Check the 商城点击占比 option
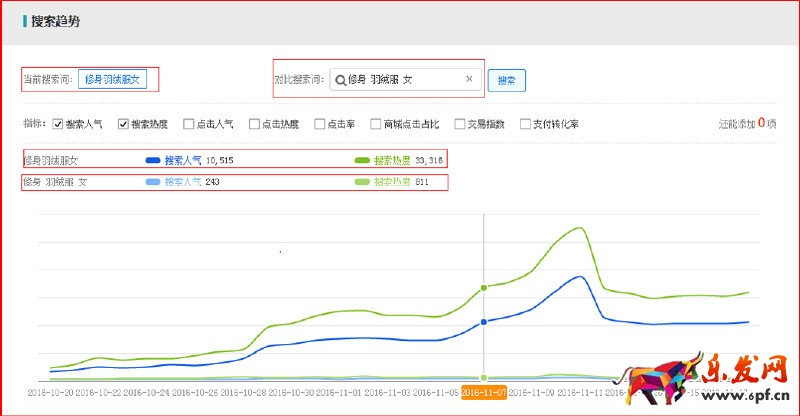Screen dimensions: 800x416 (375, 125)
